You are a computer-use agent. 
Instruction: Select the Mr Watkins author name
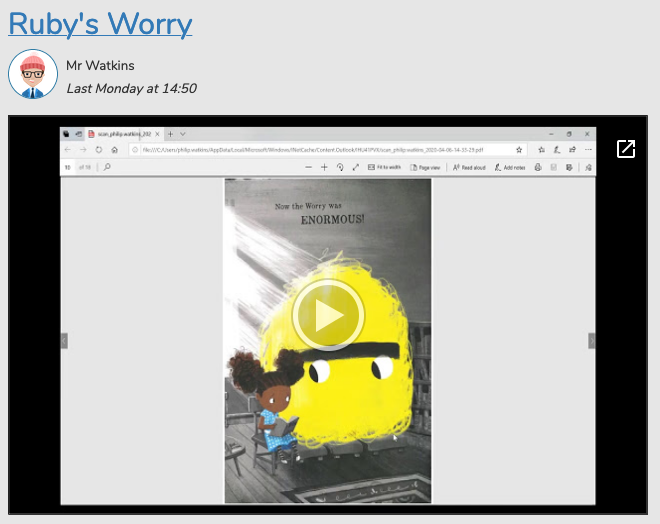coord(100,65)
